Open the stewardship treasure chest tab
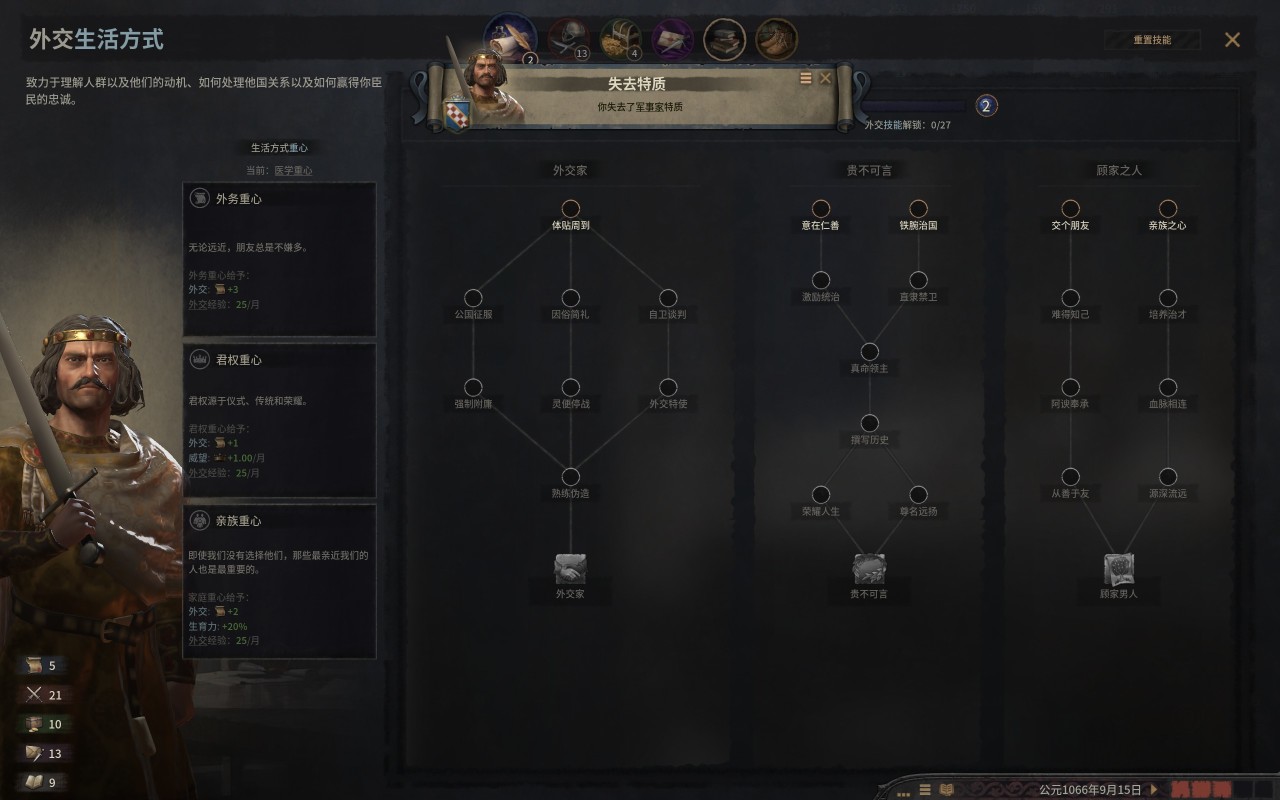 620,38
